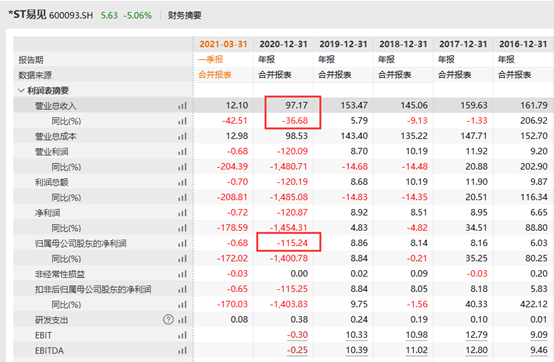Click revenue growth value -36.68
Viewport: 554px width, 362px height.
tap(295, 121)
